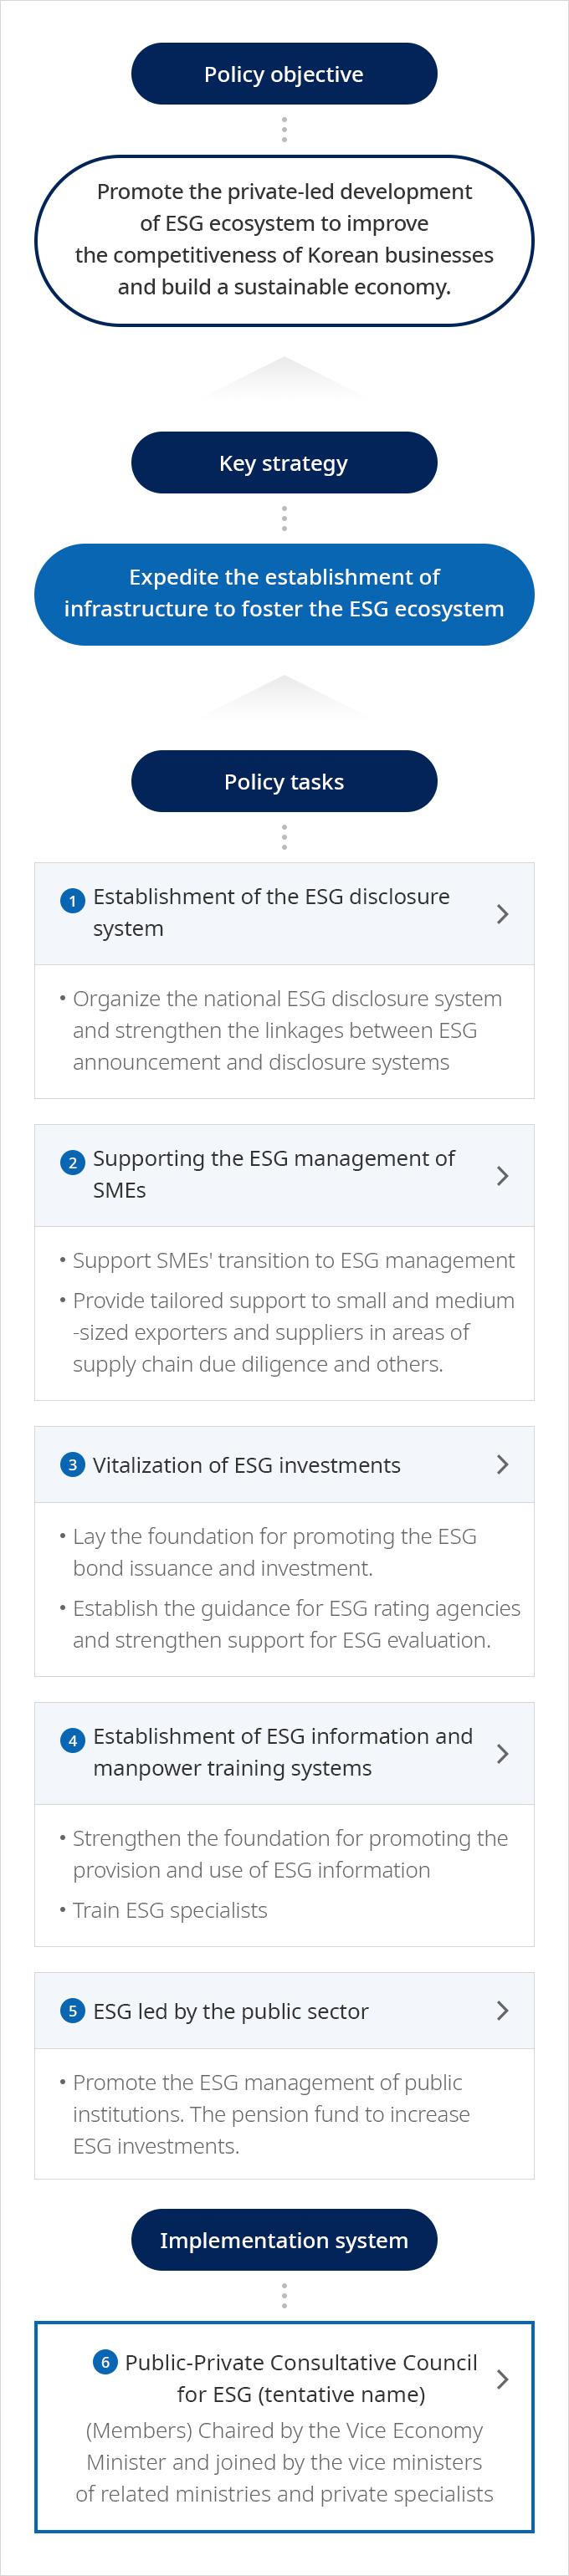
Task: Open manpower training systems chevron arrow
Action: coord(503,1753)
